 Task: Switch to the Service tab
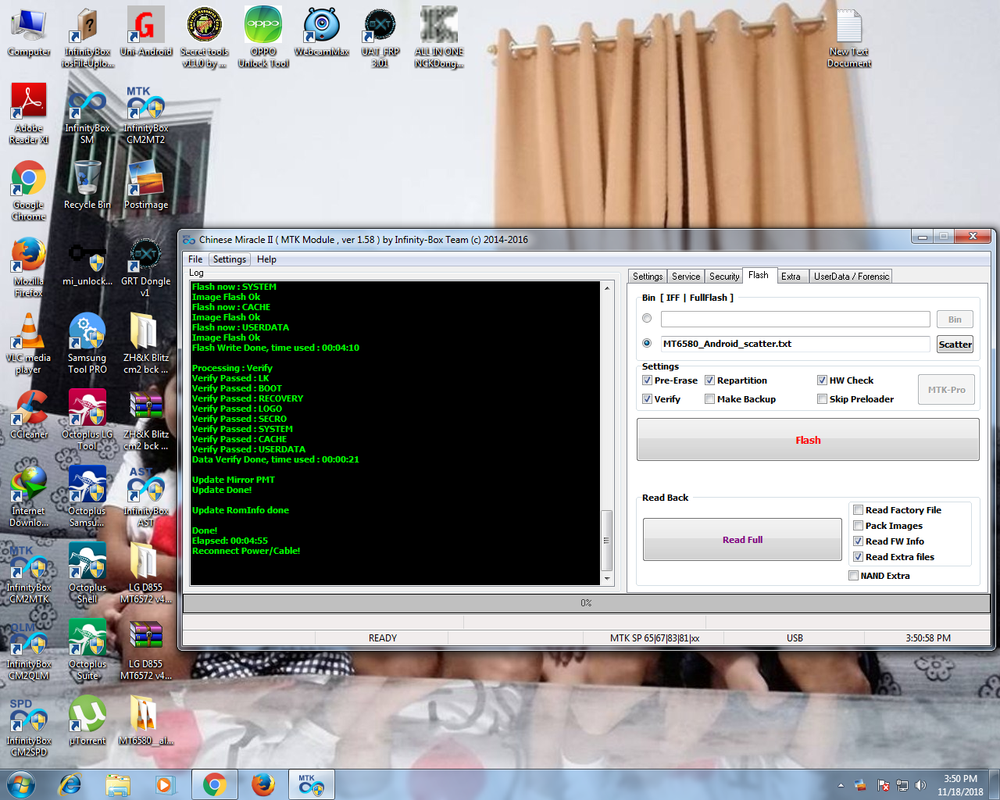click(686, 276)
